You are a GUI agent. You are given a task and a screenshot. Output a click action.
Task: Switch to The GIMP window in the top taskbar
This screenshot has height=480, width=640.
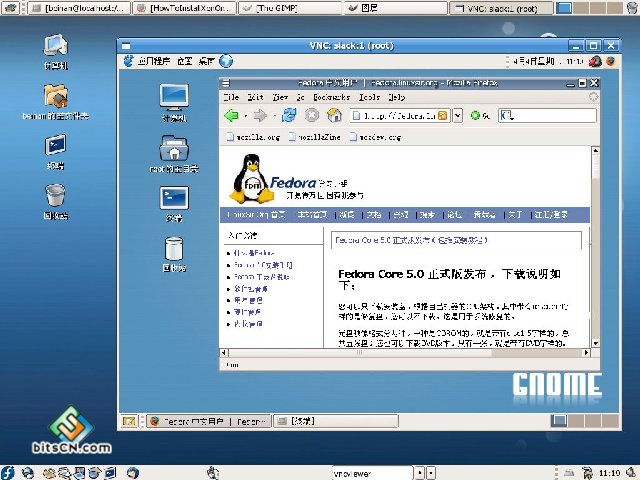(x=290, y=8)
